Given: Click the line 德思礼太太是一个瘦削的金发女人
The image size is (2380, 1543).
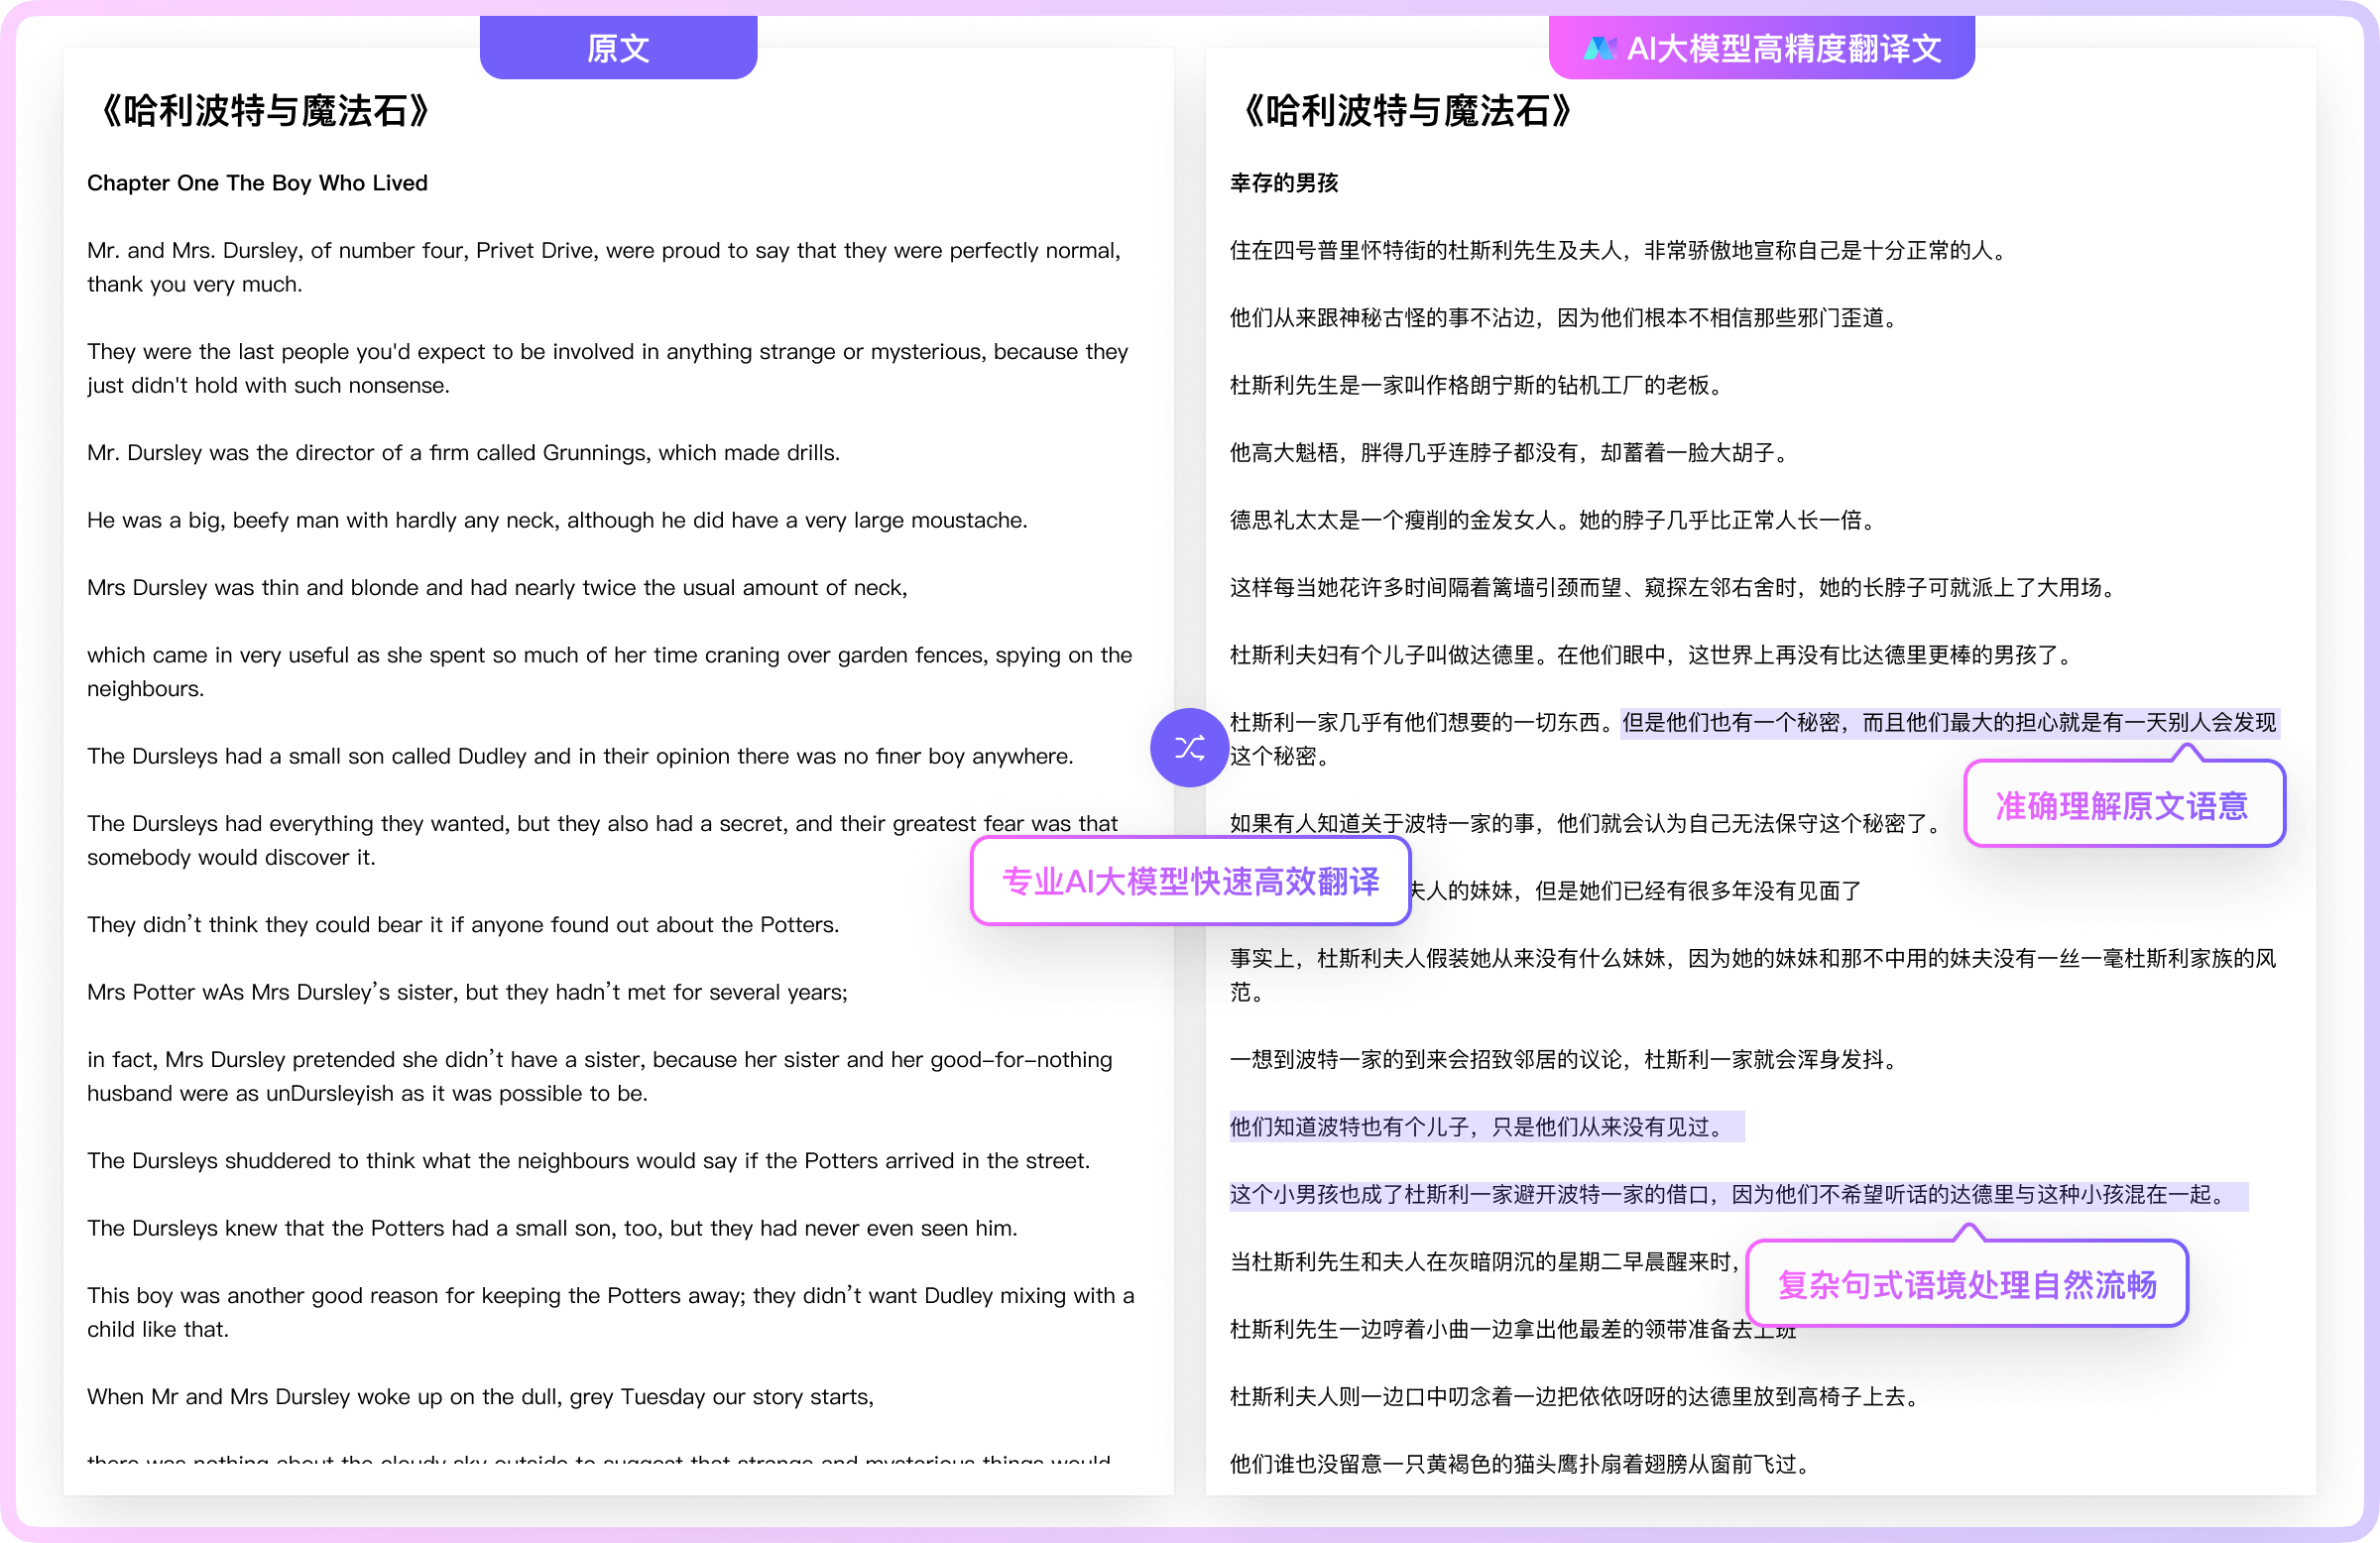Looking at the screenshot, I should (1553, 520).
